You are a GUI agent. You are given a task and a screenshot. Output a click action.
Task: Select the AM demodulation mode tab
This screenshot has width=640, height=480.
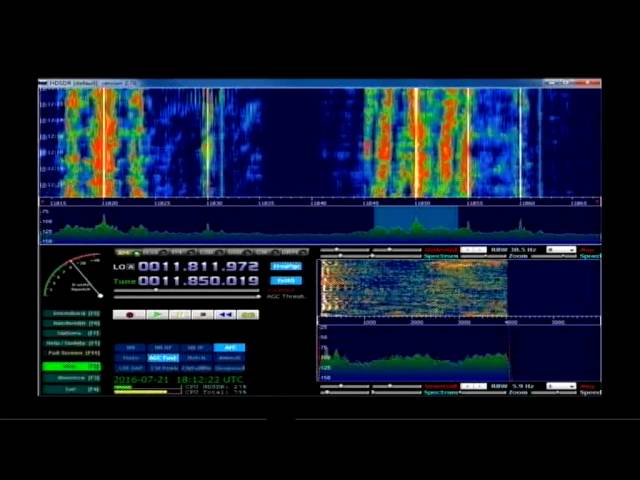[128, 252]
